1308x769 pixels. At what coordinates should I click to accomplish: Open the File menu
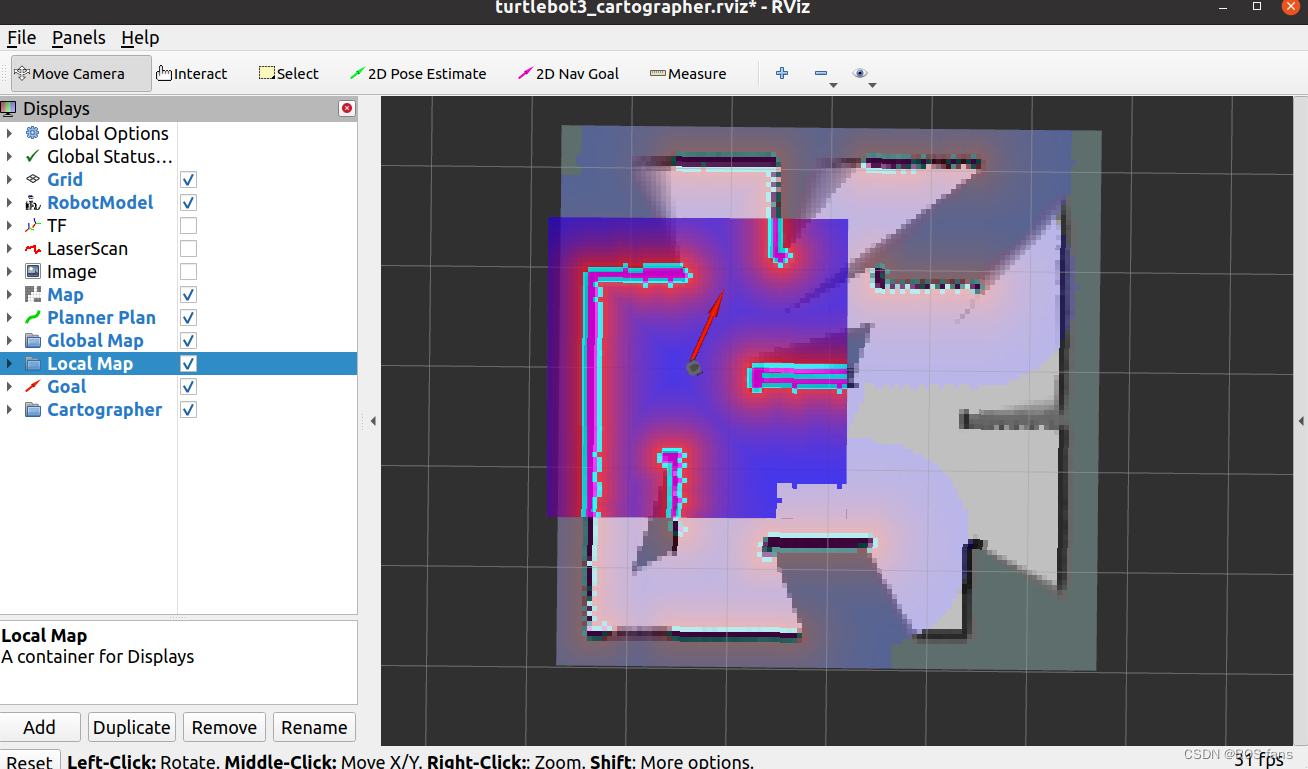pos(21,38)
